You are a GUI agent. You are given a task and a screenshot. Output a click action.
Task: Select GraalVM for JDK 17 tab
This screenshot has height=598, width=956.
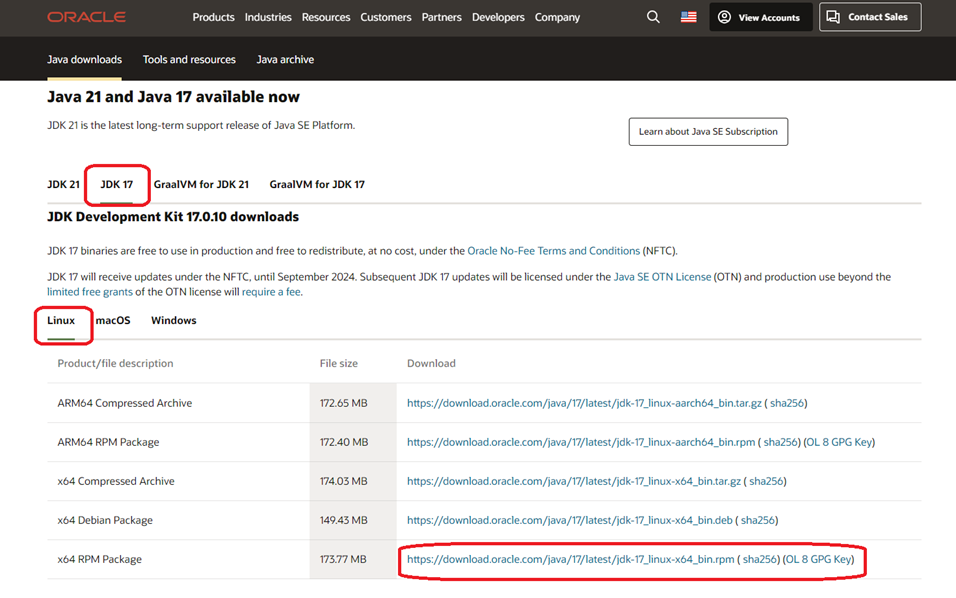pos(317,184)
